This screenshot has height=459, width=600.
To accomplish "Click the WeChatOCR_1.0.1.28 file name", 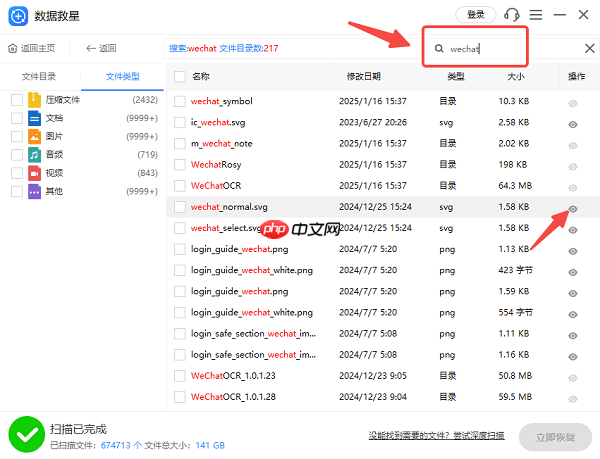I will [x=233, y=397].
